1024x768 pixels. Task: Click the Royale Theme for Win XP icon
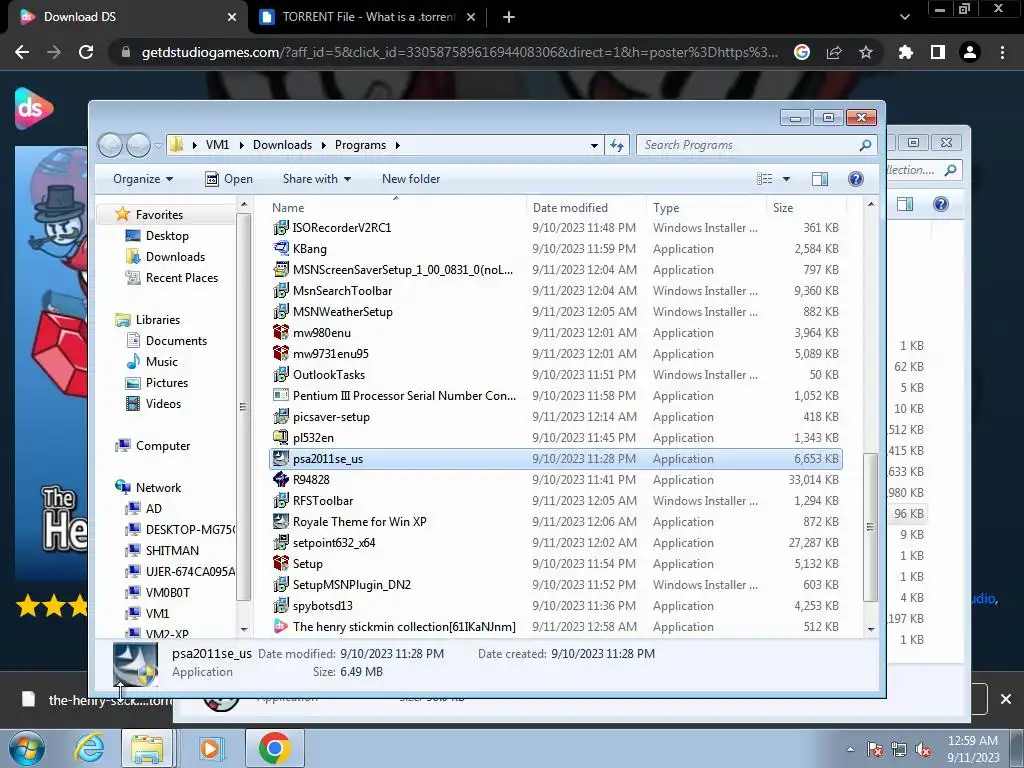(x=281, y=522)
